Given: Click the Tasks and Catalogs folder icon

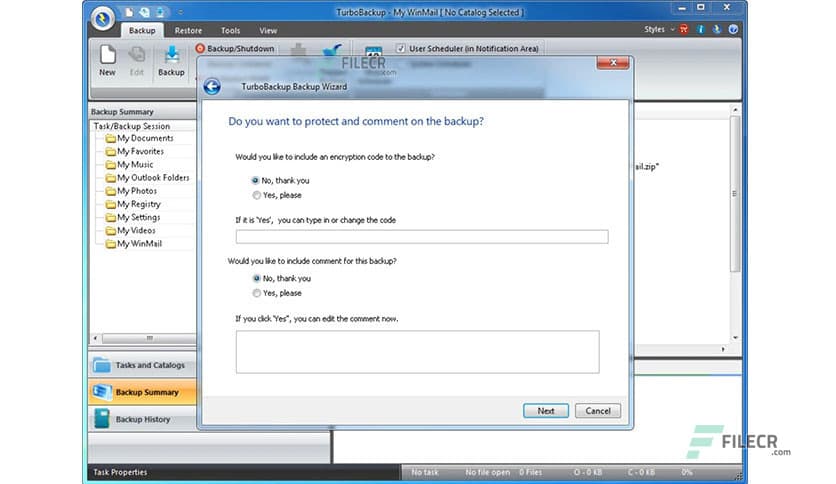Looking at the screenshot, I should (101, 365).
